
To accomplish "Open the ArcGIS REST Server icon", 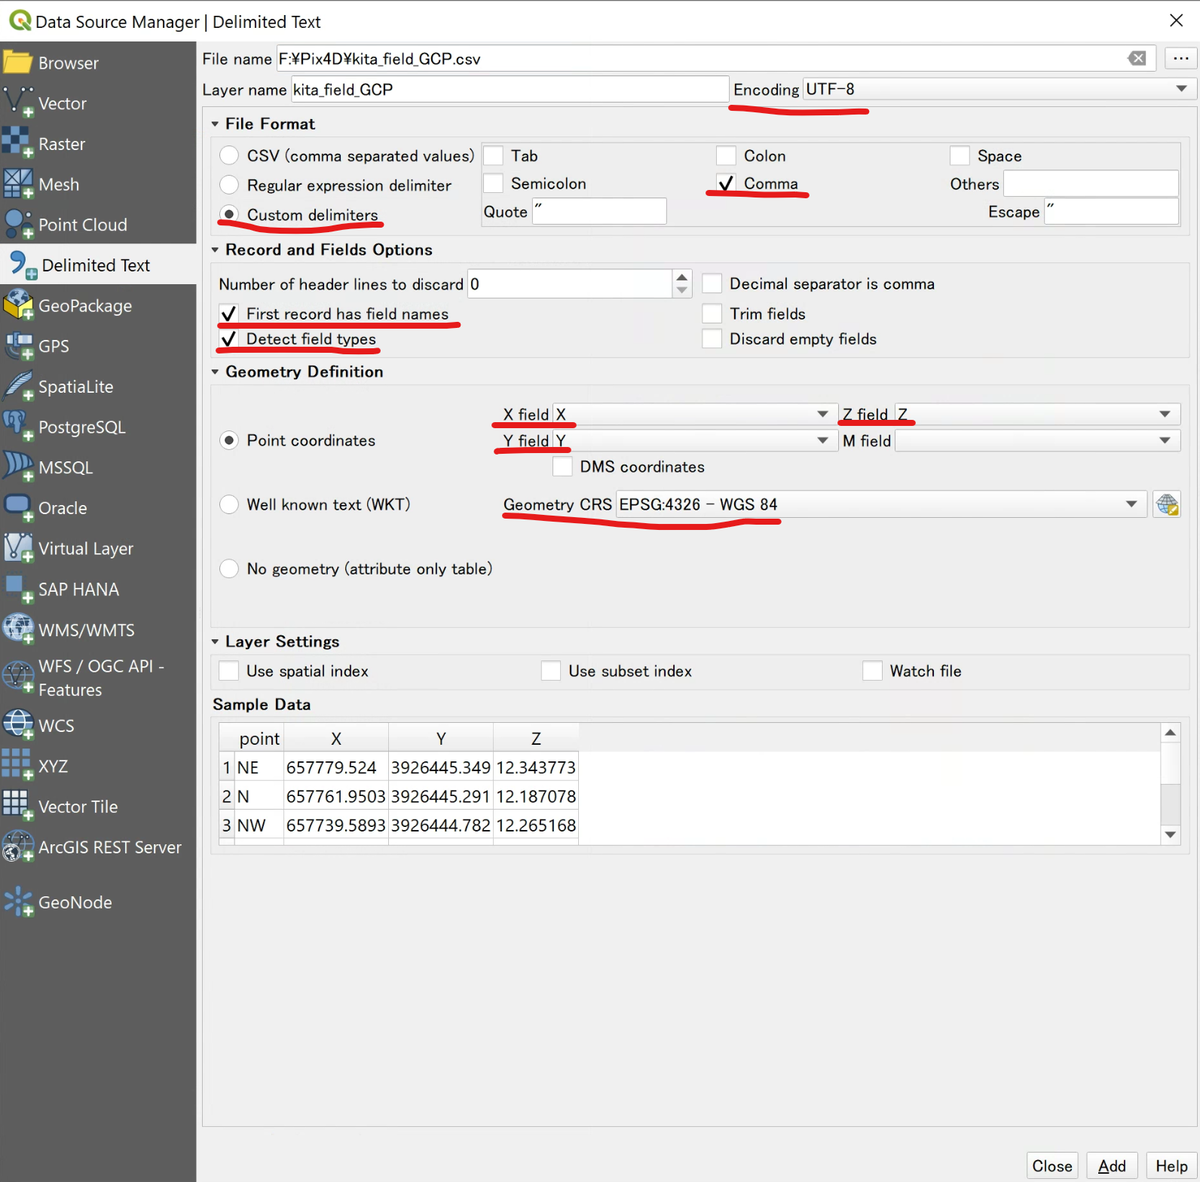I will (x=18, y=847).
